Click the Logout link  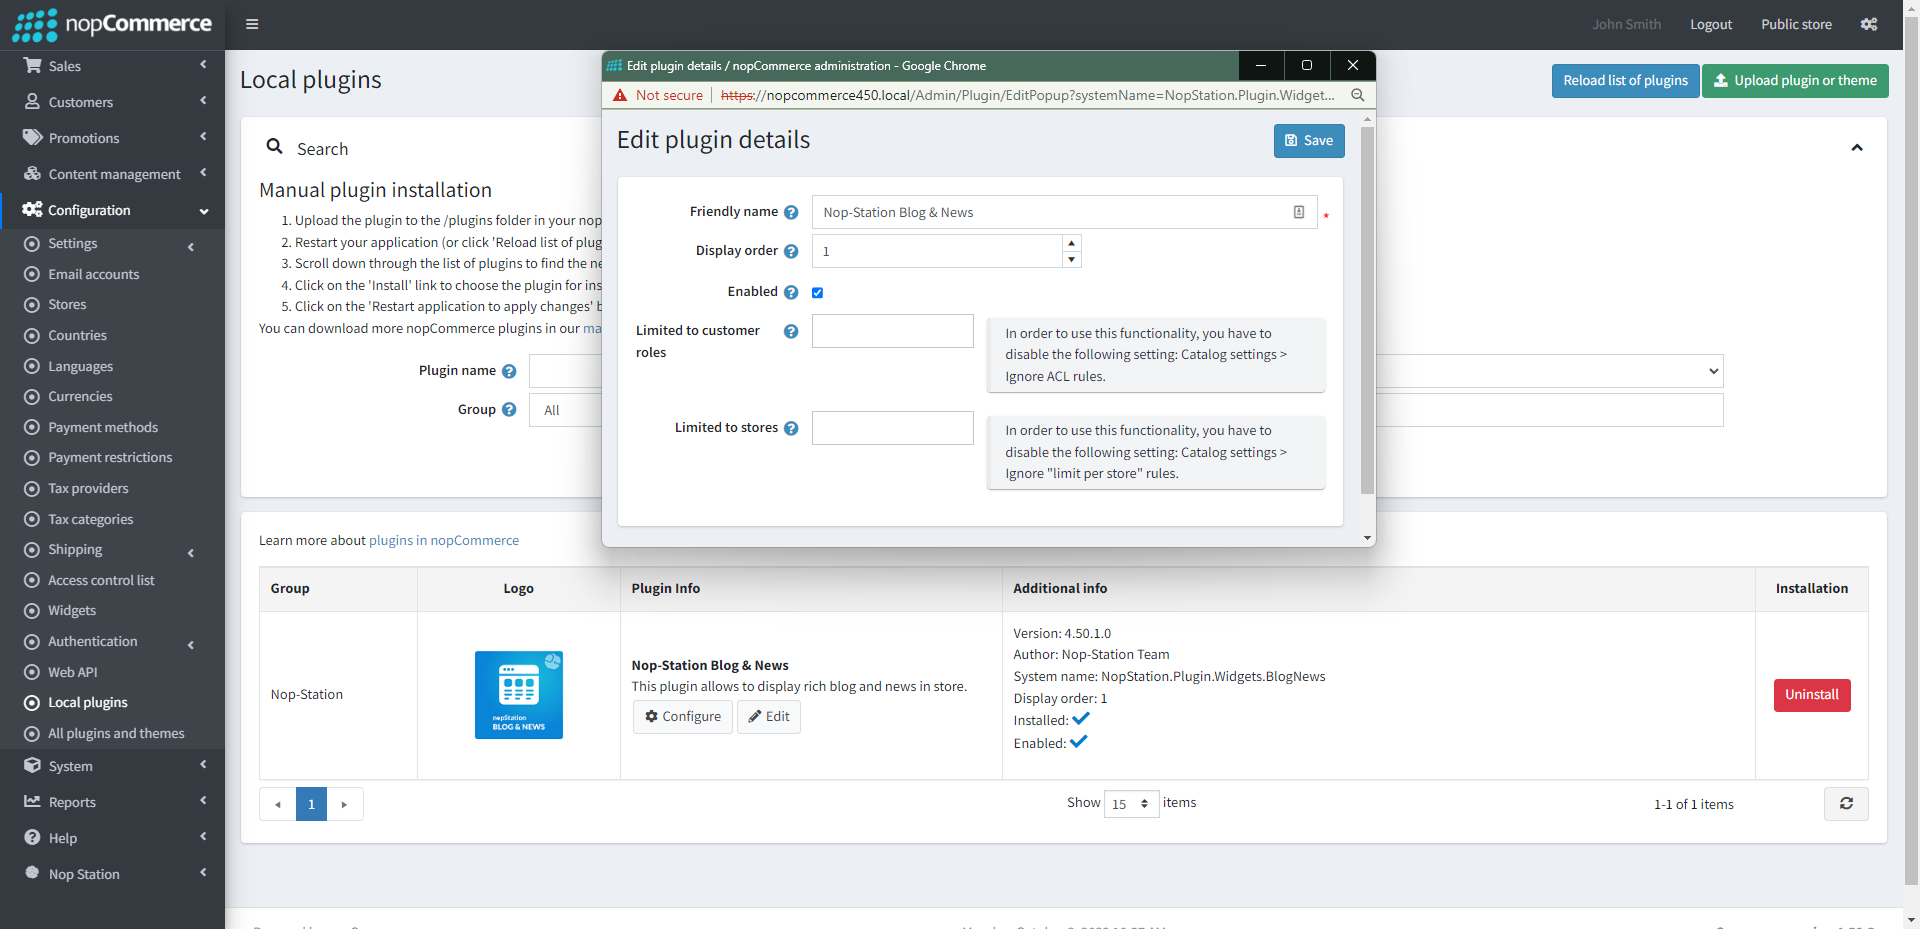point(1711,24)
